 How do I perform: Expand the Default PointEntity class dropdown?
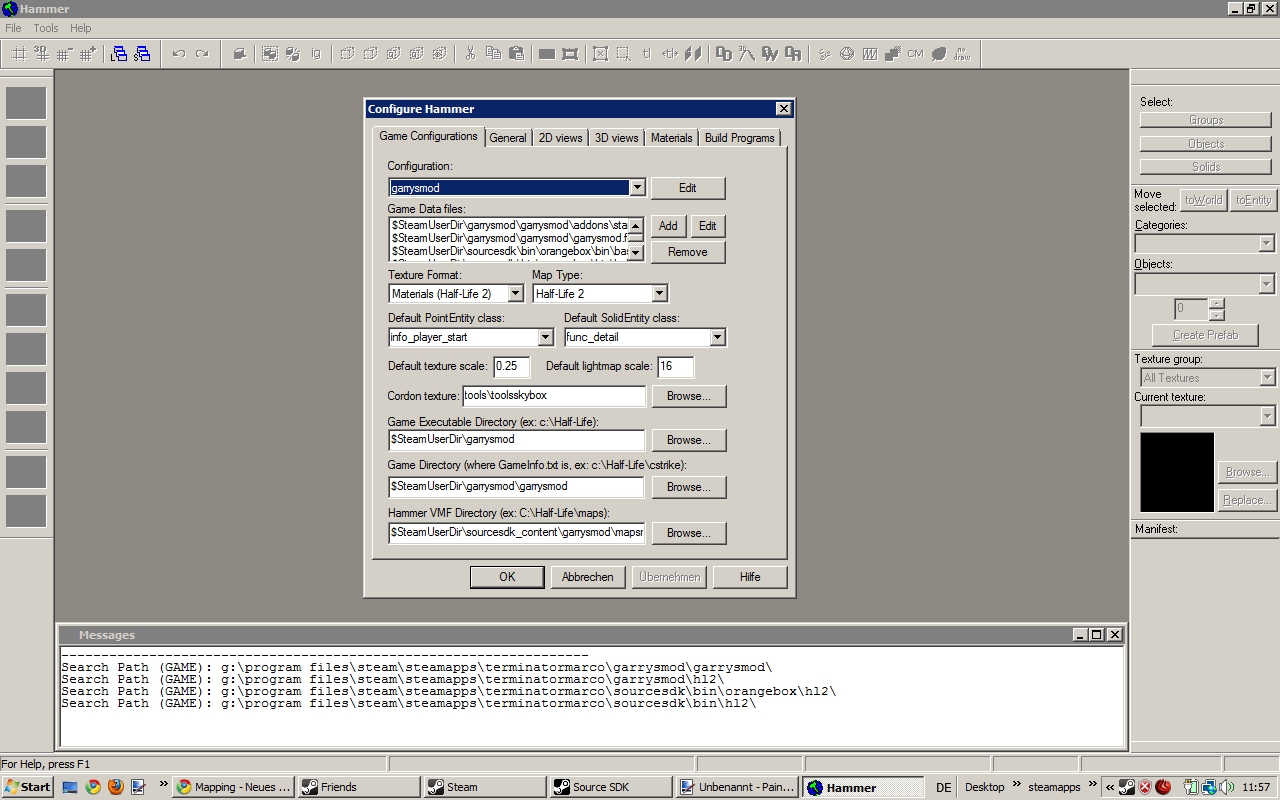[545, 338]
